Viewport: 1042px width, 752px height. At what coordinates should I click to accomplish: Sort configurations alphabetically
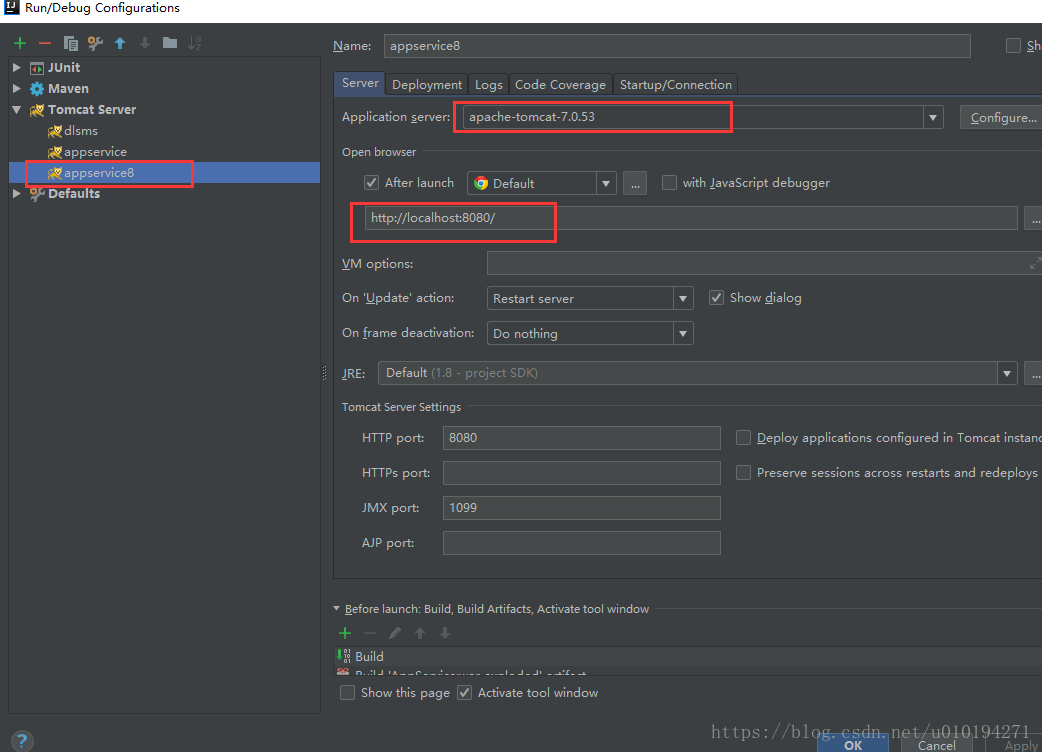pos(195,43)
